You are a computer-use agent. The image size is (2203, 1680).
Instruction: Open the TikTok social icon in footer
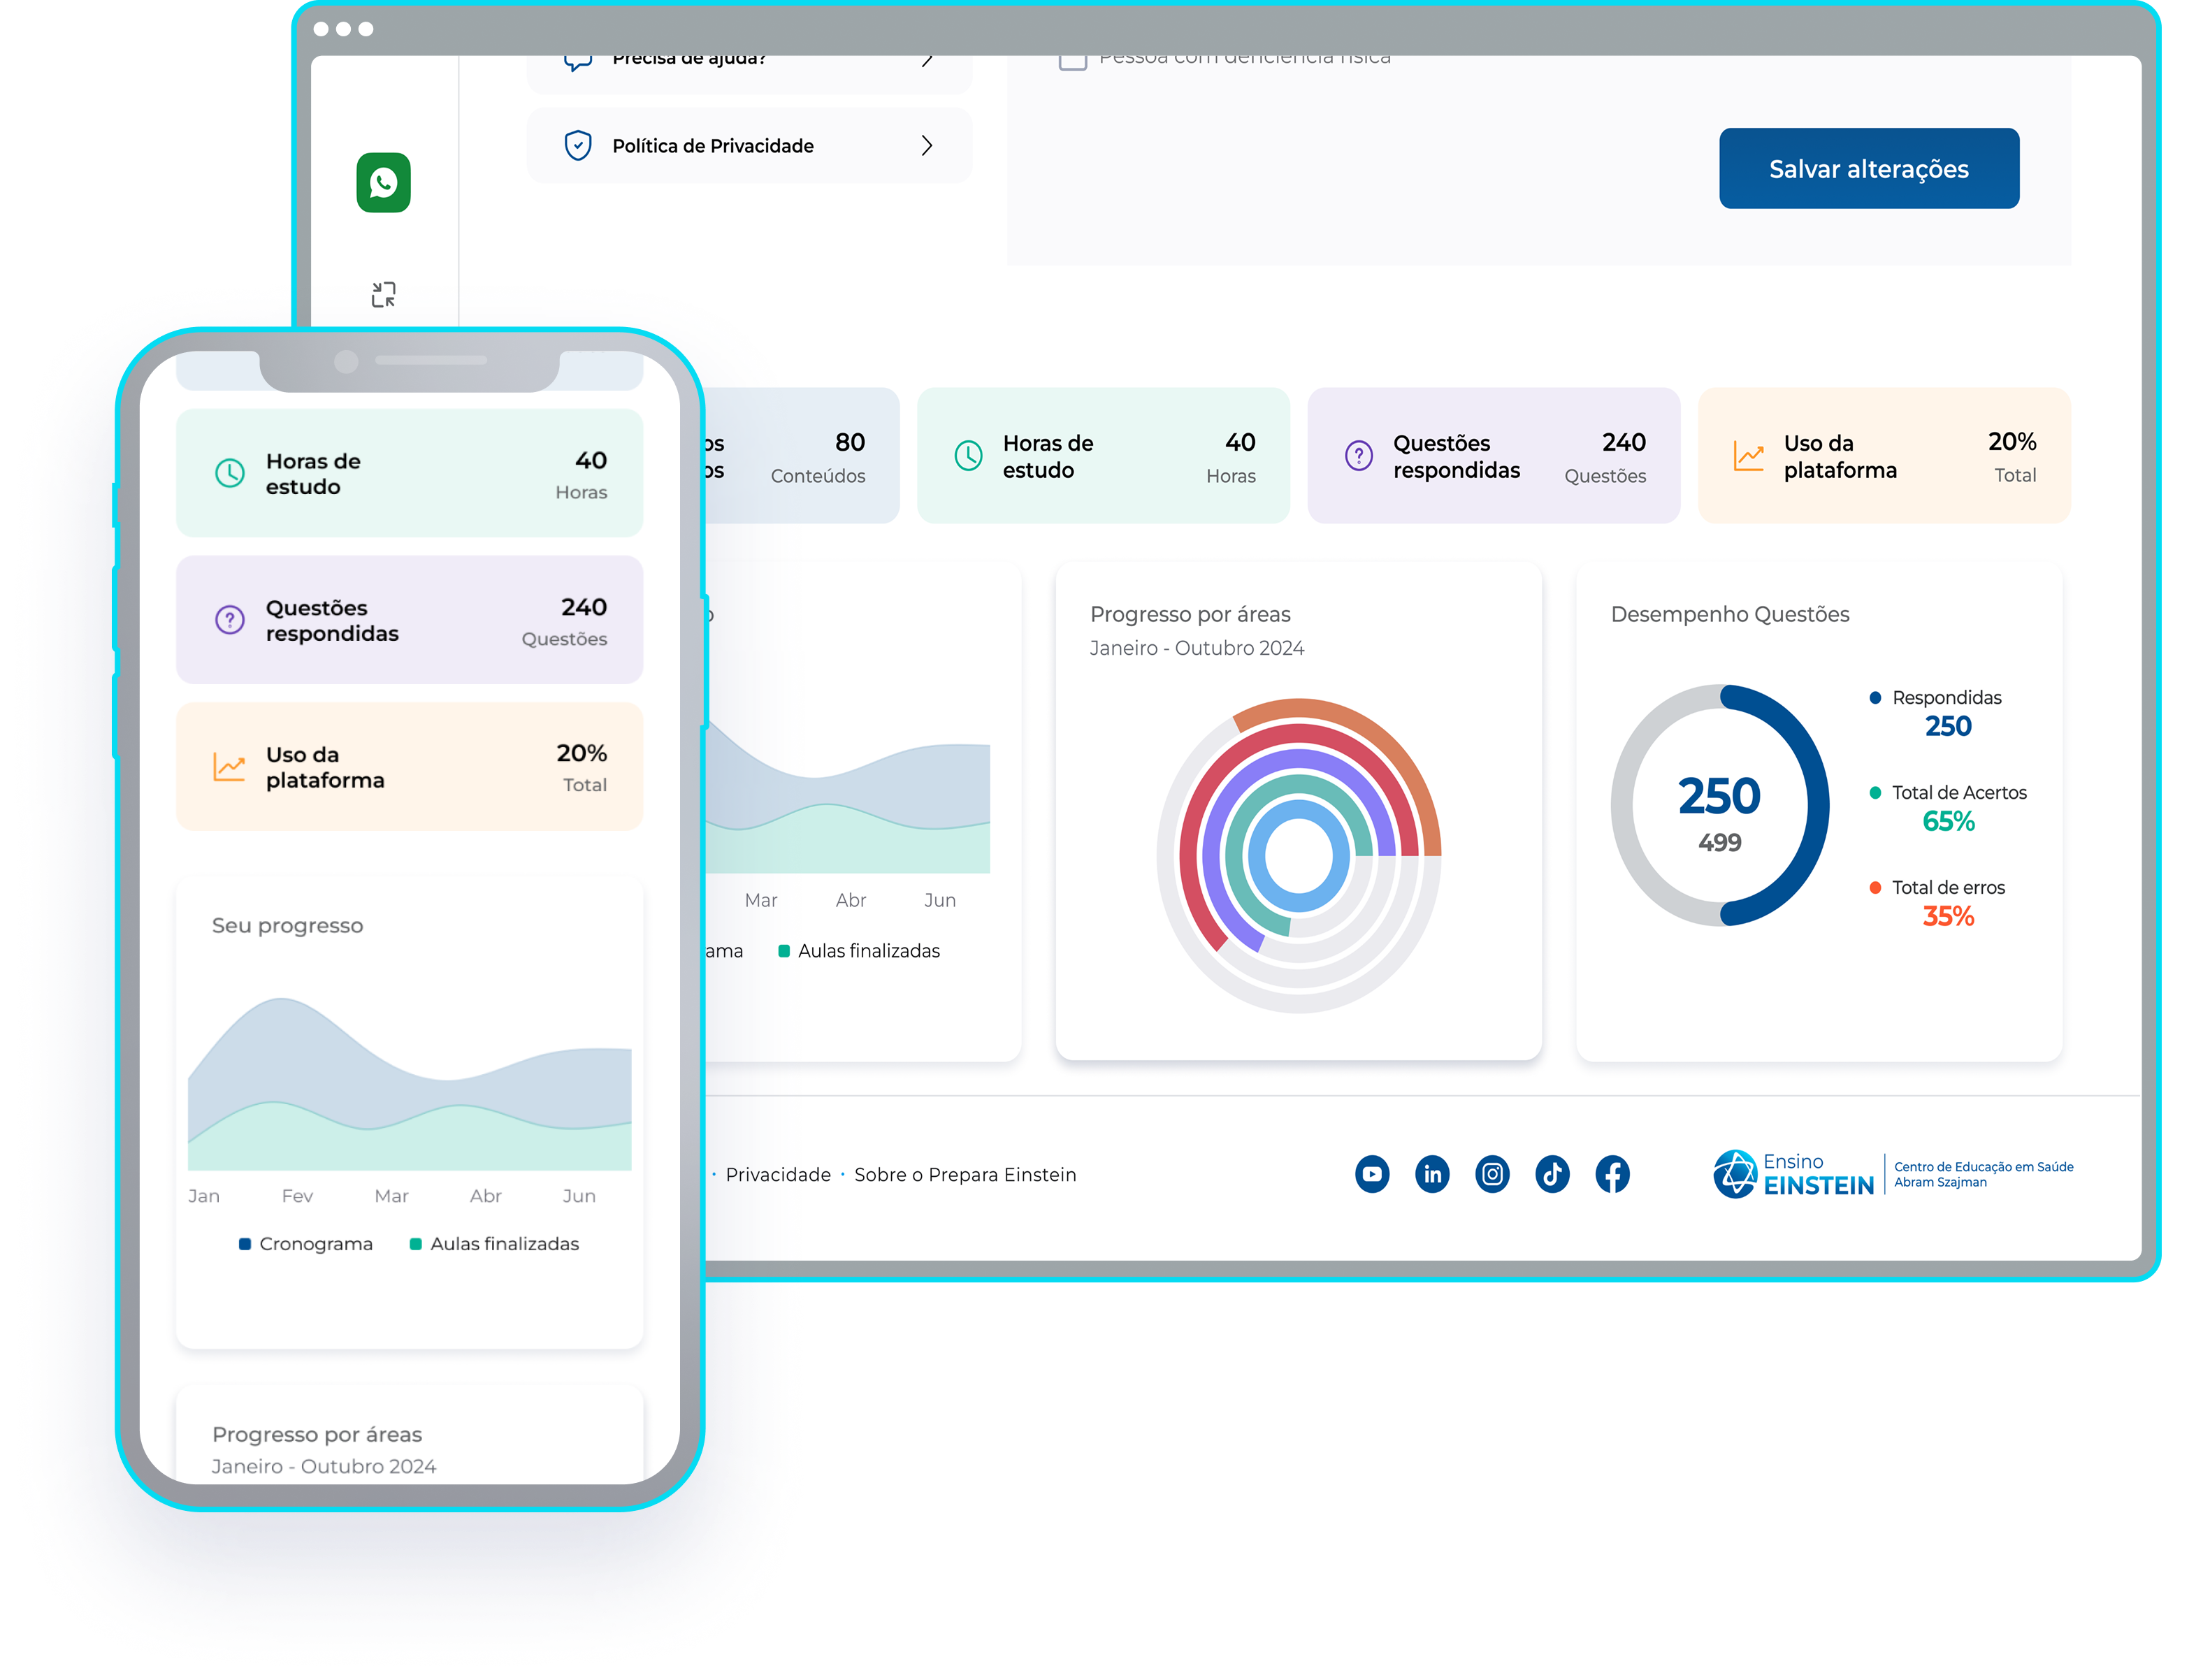(1552, 1174)
